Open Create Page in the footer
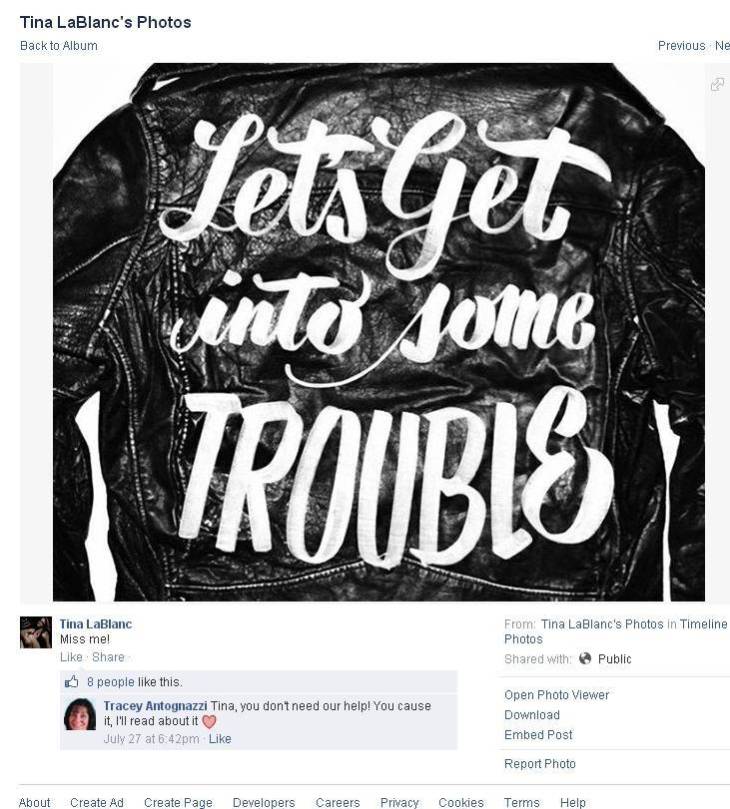Screen dimensions: 730x809 (x=178, y=802)
